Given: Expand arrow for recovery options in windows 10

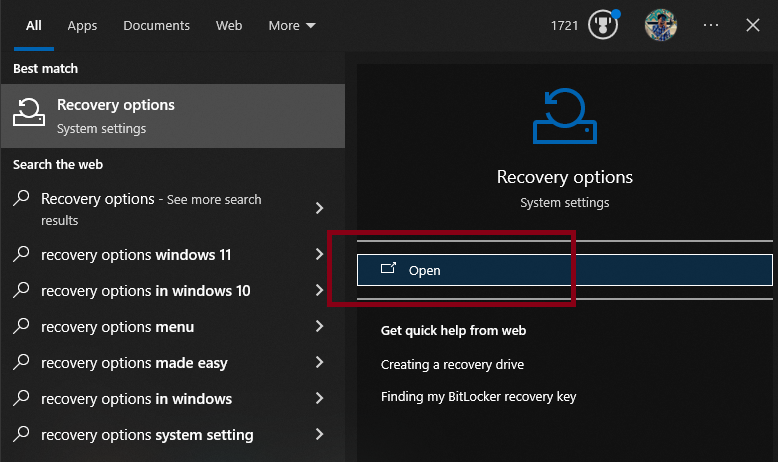Looking at the screenshot, I should coord(320,290).
